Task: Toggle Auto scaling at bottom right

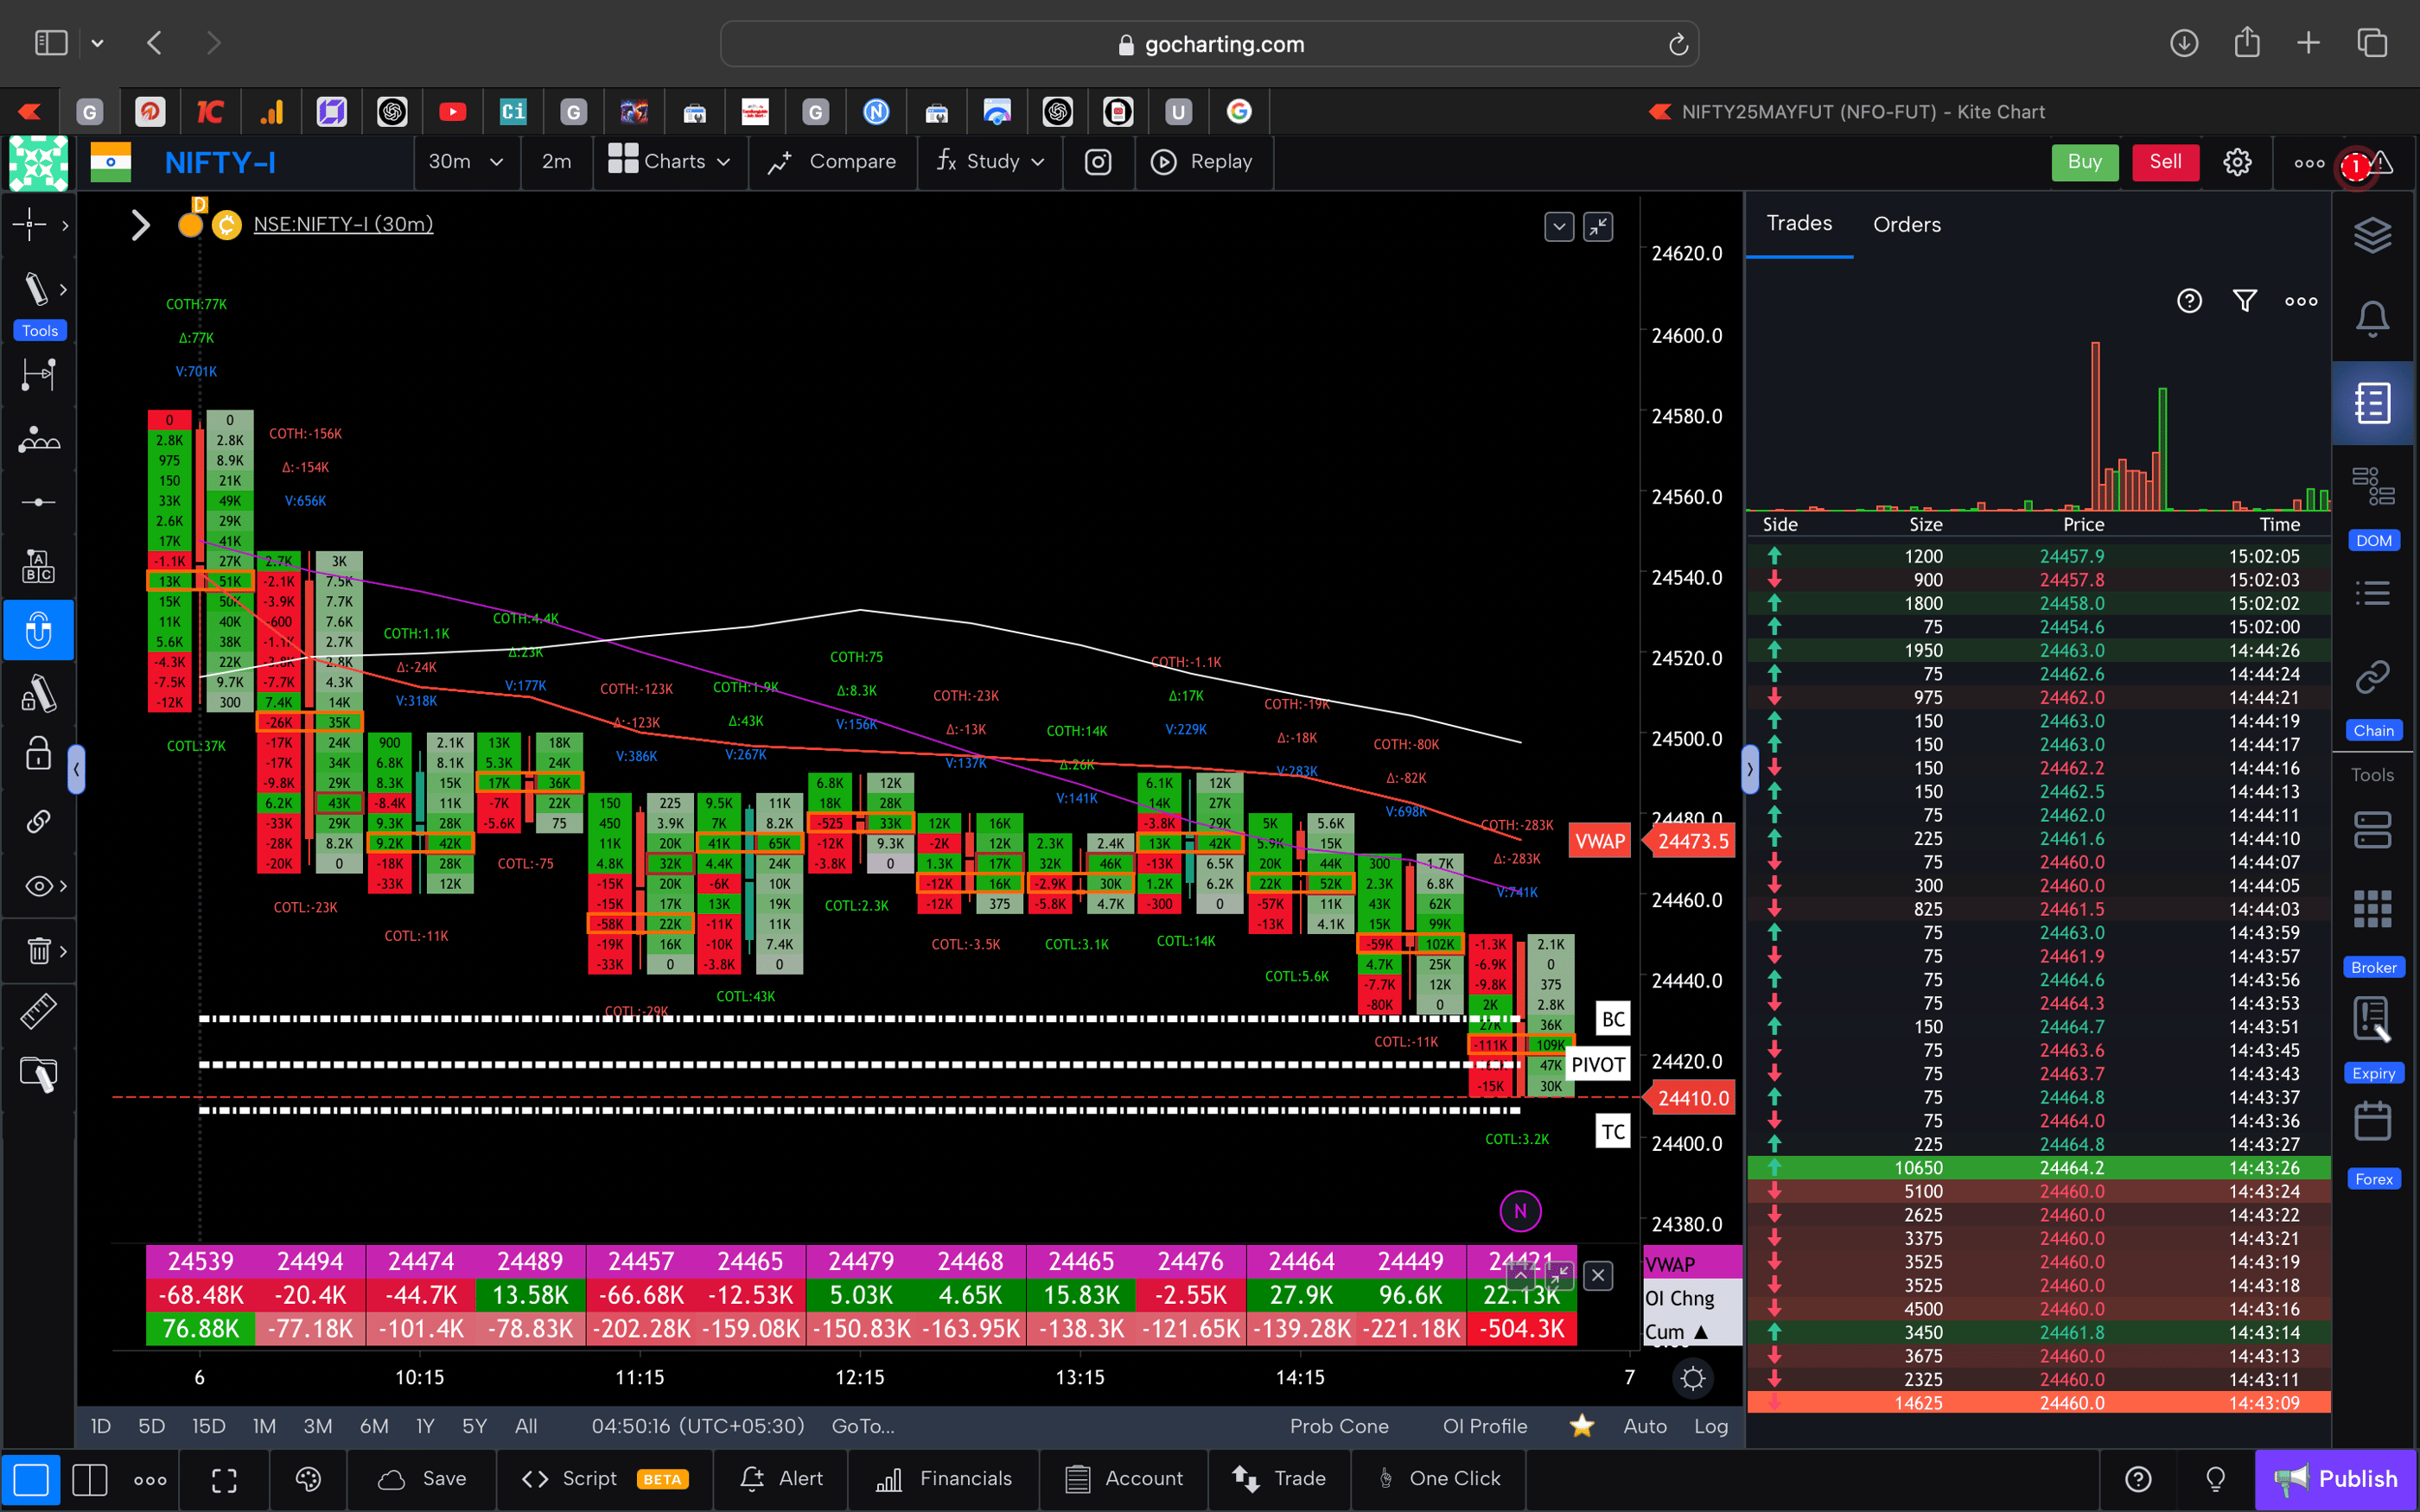Action: 1644,1426
